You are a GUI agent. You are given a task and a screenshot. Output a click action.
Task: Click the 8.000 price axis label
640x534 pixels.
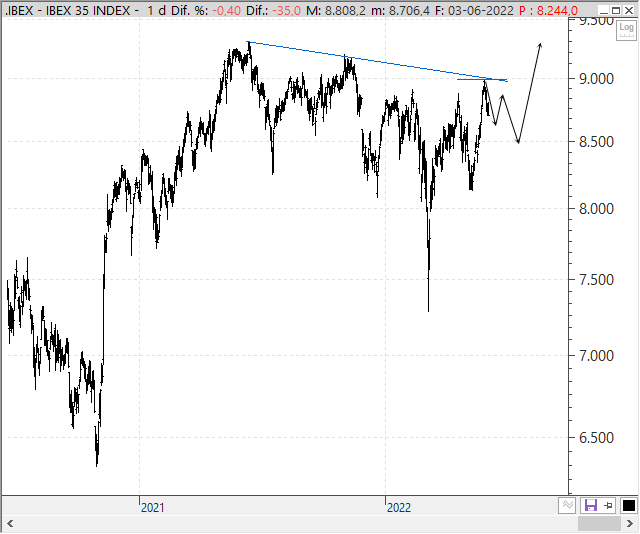(x=596, y=209)
